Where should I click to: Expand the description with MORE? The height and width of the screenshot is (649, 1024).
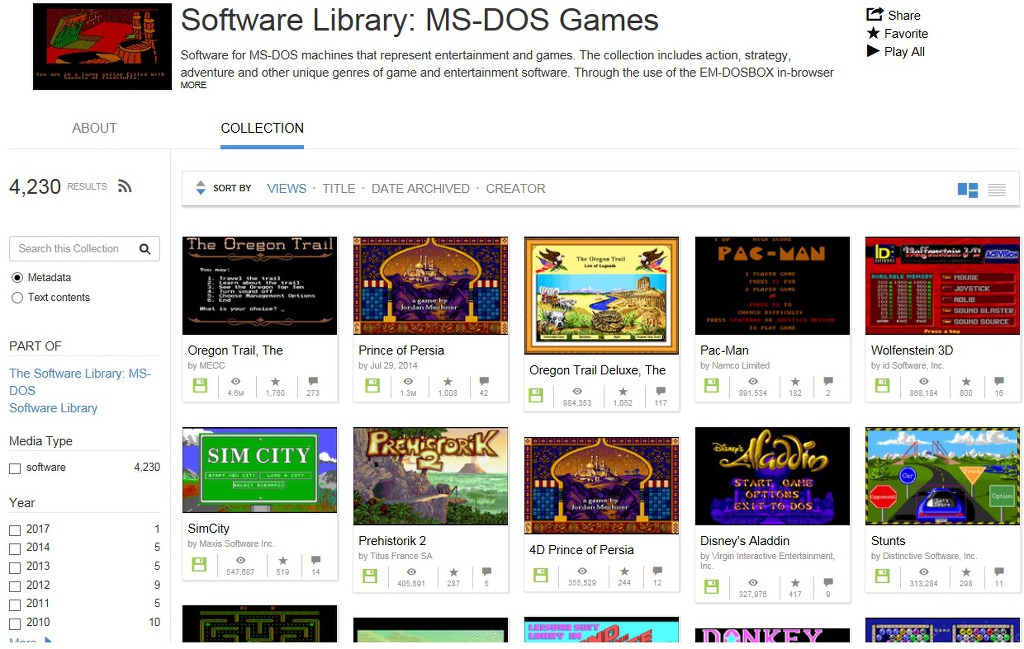point(193,86)
